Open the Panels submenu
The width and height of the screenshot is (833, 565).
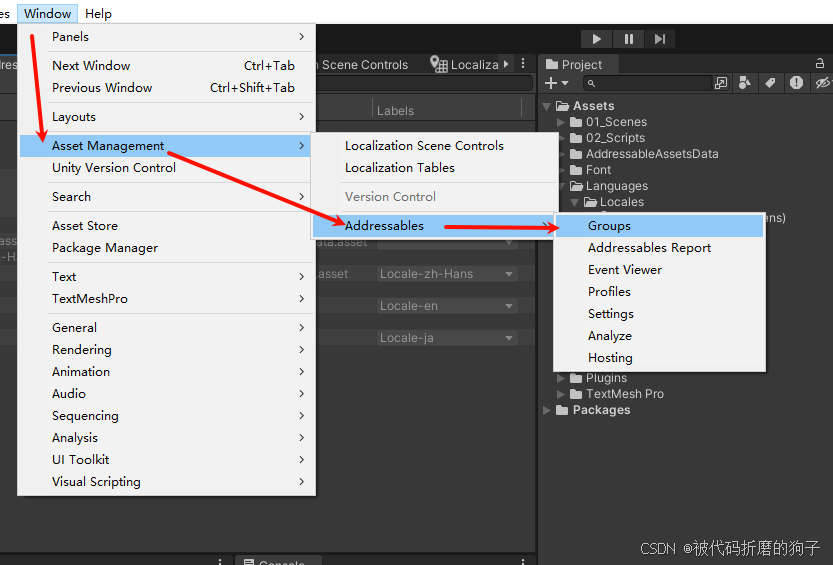[167, 37]
